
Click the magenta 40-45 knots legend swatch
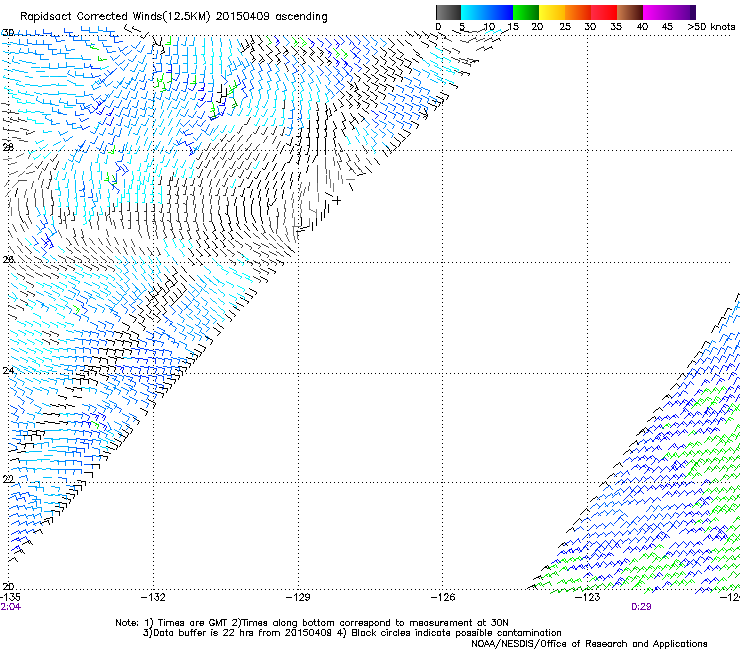656,12
